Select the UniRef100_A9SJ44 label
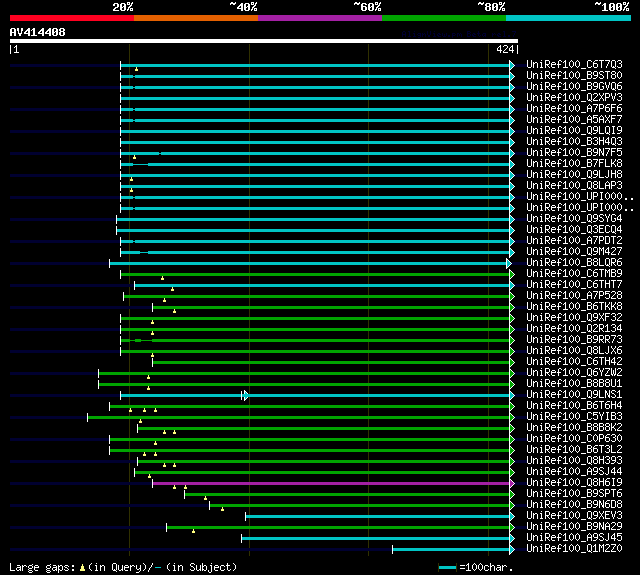640x575 pixels. (574, 472)
